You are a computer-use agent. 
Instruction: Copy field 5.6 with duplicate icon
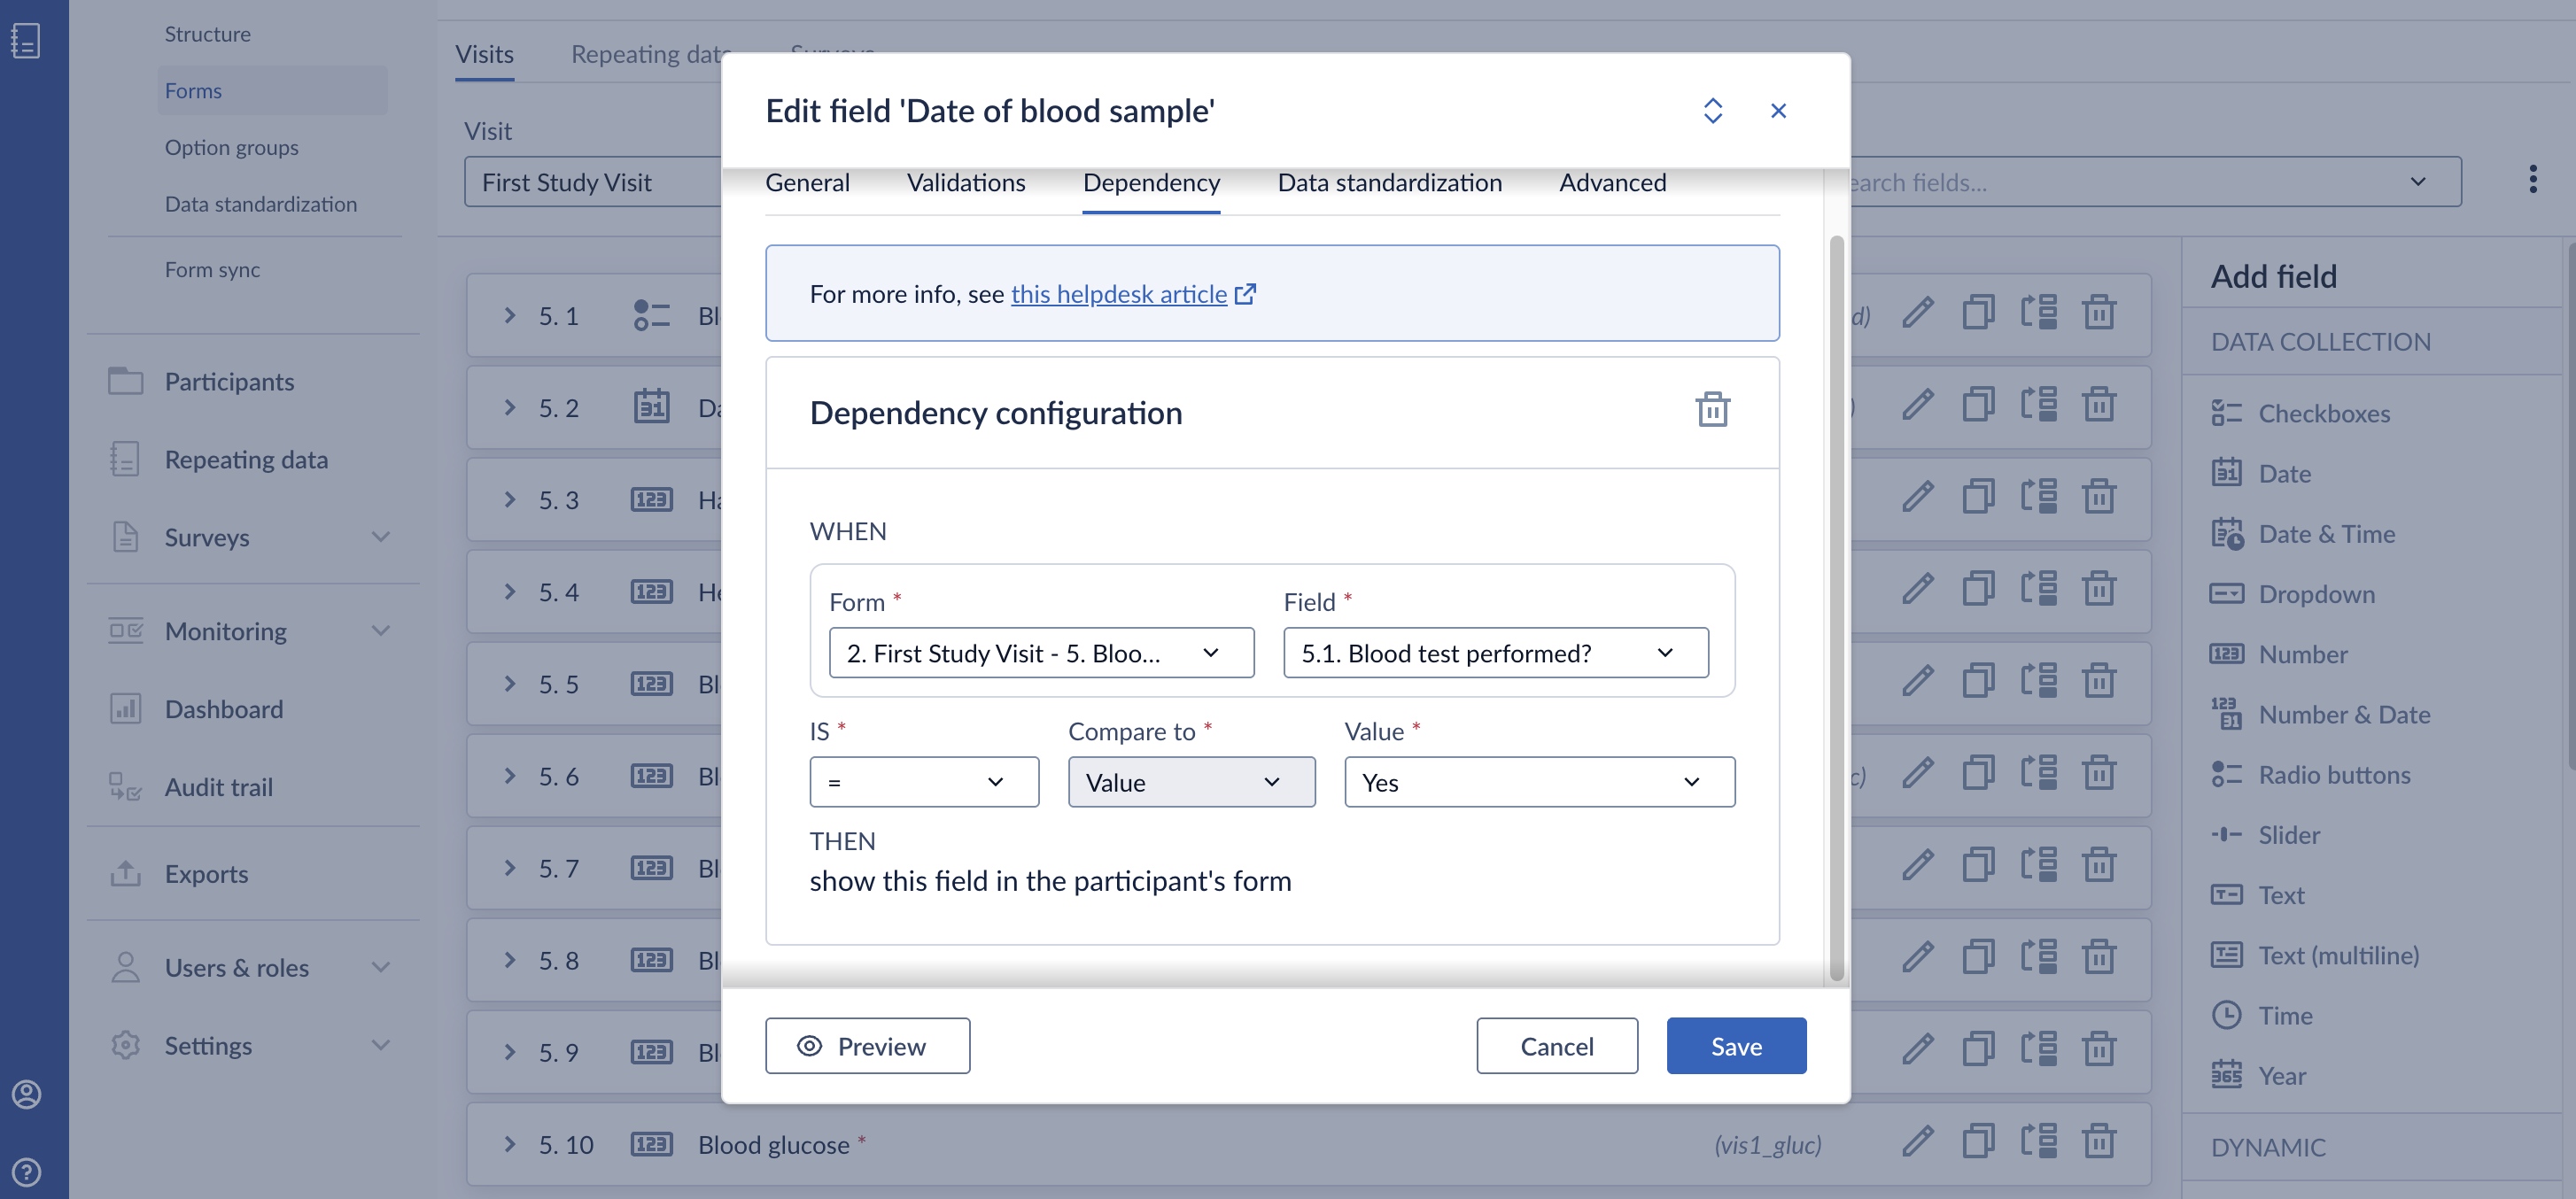pyautogui.click(x=1978, y=773)
